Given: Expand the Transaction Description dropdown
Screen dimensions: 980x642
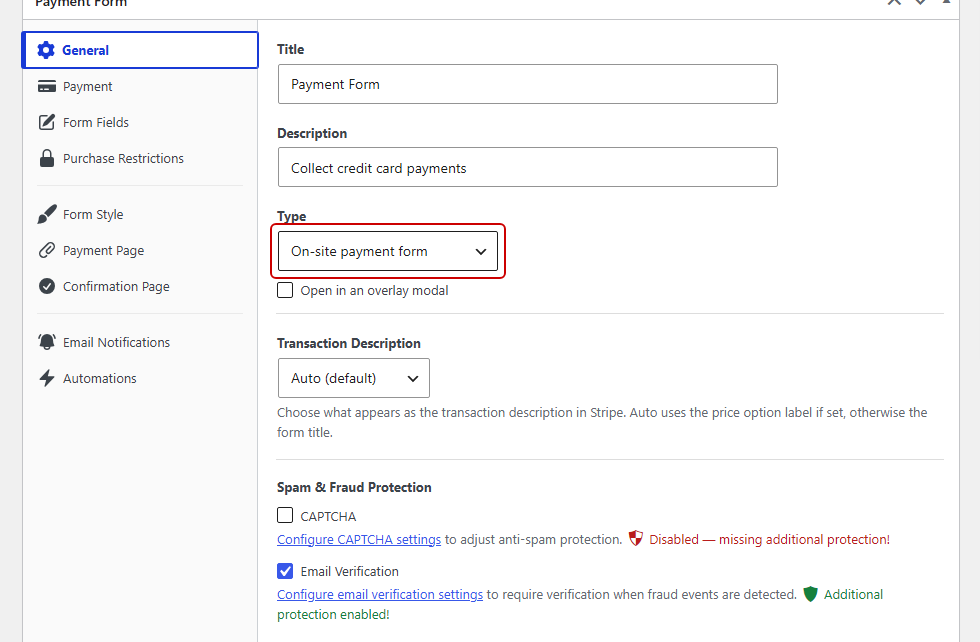Looking at the screenshot, I should [354, 378].
